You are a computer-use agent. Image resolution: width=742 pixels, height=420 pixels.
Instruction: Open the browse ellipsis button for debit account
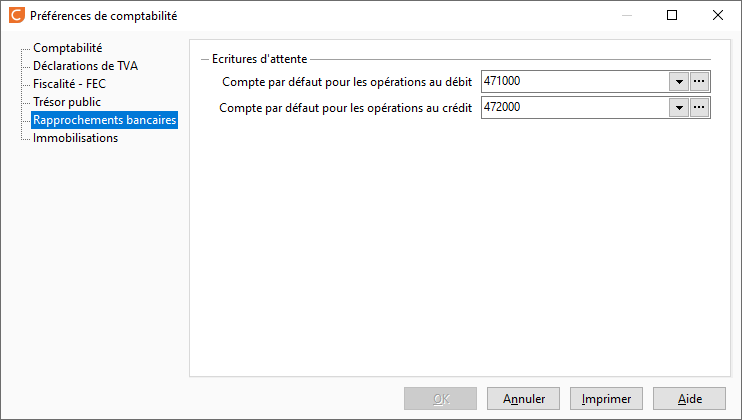tap(699, 81)
